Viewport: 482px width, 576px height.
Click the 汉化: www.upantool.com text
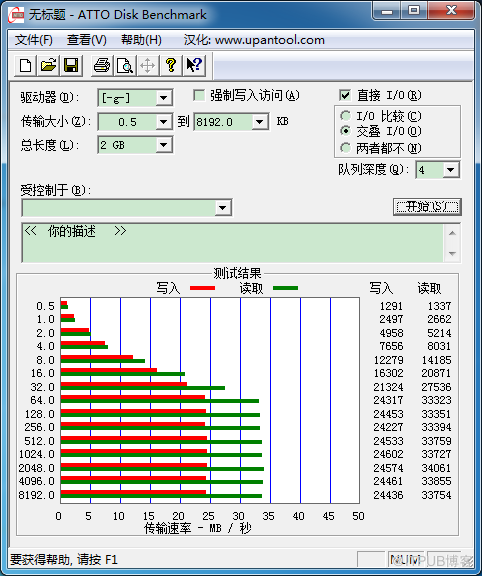(254, 40)
